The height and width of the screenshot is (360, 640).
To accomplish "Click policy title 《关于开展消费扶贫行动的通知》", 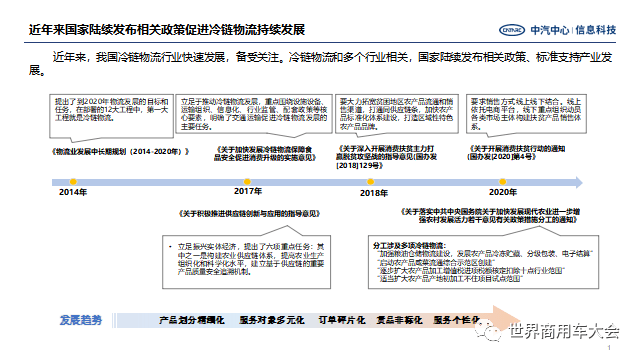I will click(x=516, y=153).
